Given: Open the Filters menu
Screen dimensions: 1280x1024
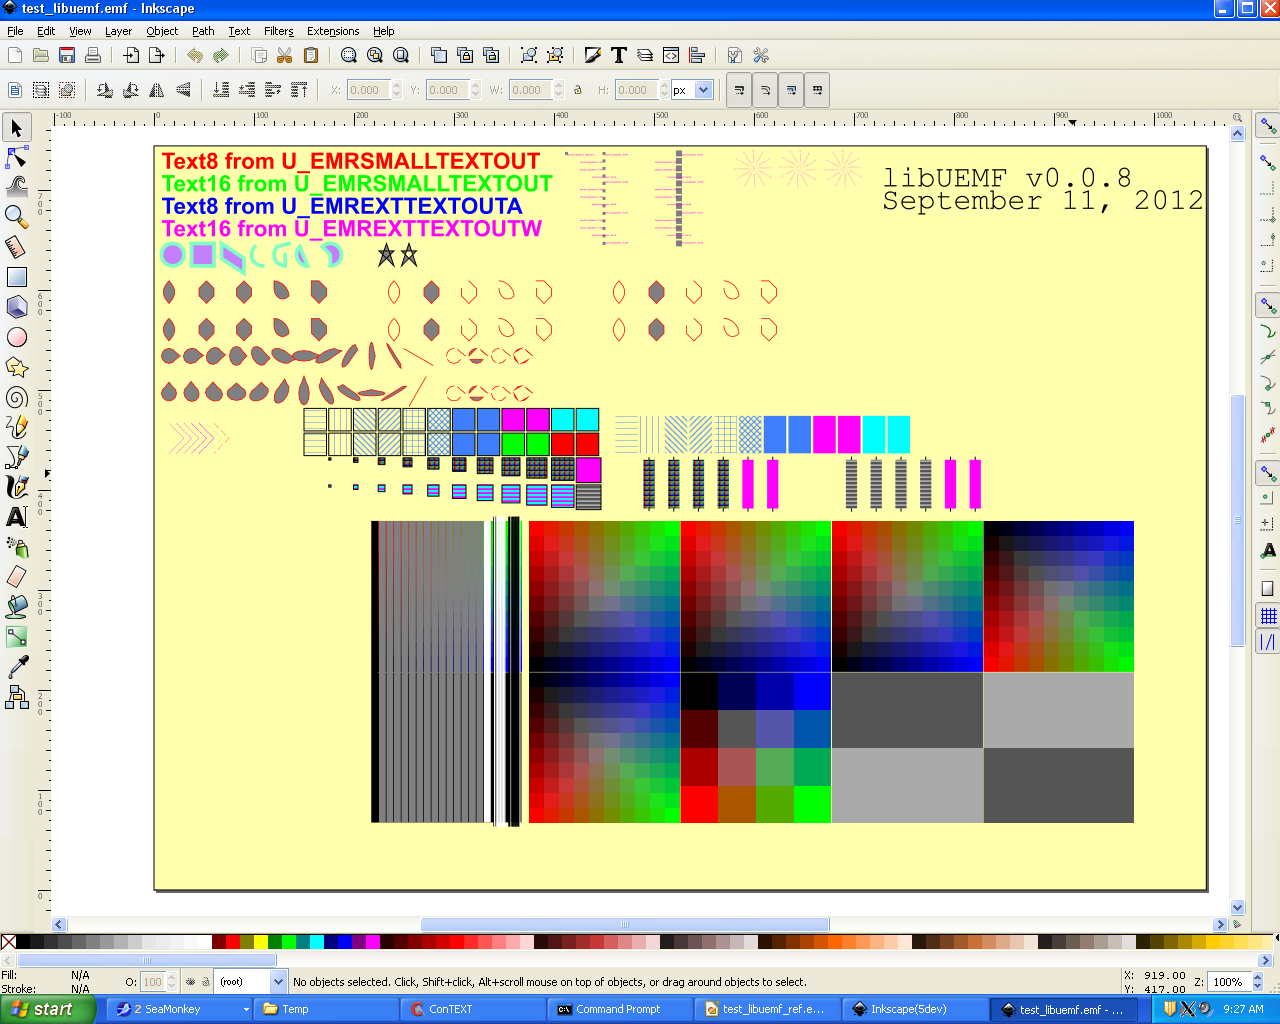Looking at the screenshot, I should pos(278,31).
